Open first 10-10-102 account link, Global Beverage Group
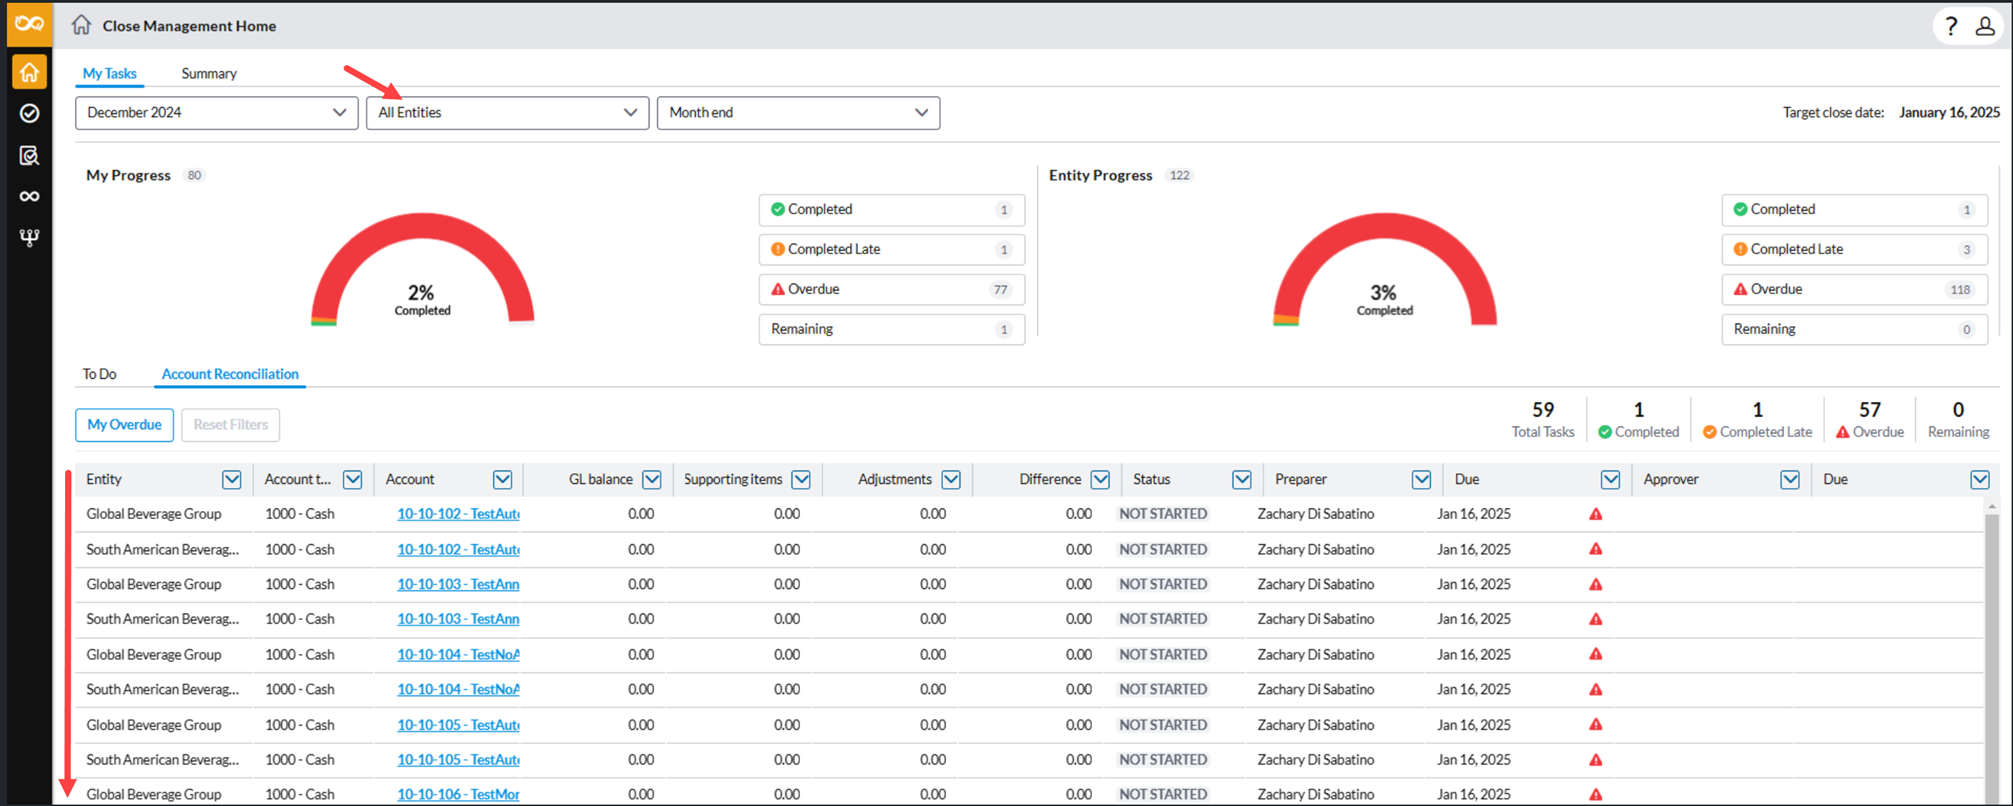2013x806 pixels. pyautogui.click(x=458, y=514)
